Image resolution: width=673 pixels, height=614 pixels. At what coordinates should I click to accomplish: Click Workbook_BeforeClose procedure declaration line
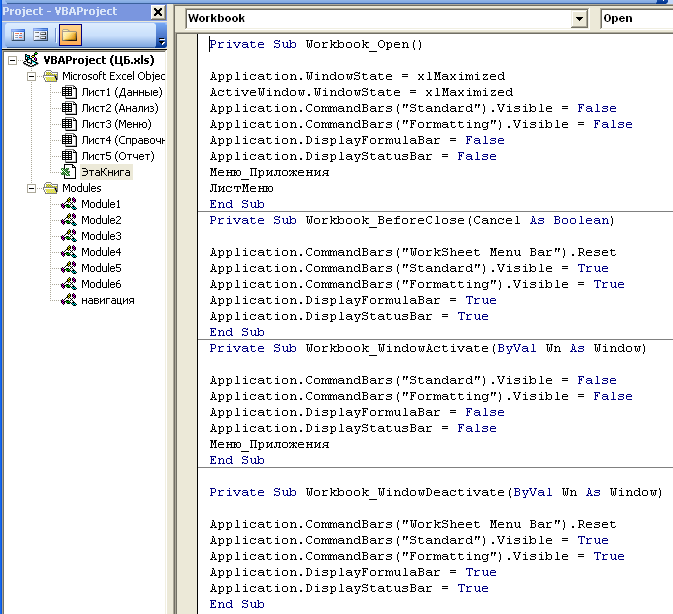(412, 220)
